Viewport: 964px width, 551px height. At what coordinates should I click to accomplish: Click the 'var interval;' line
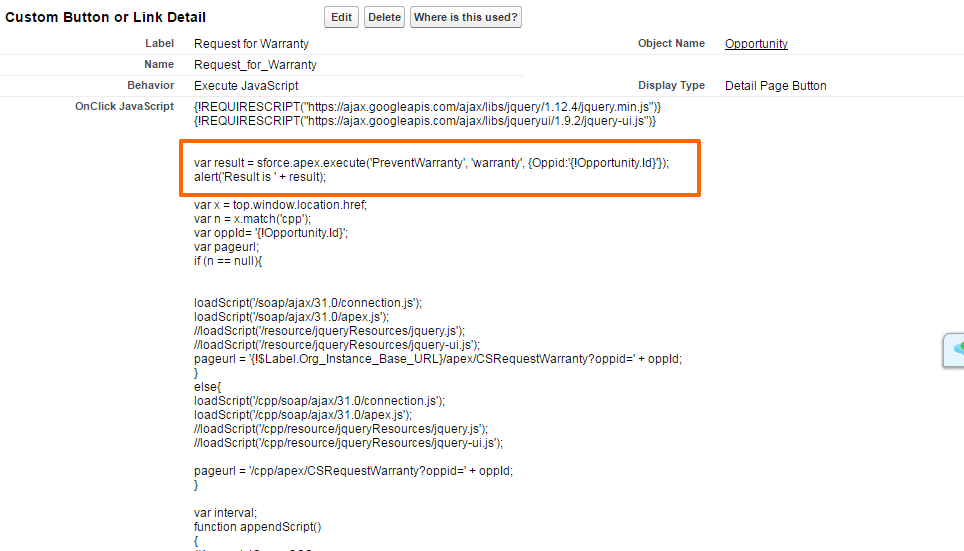[226, 512]
